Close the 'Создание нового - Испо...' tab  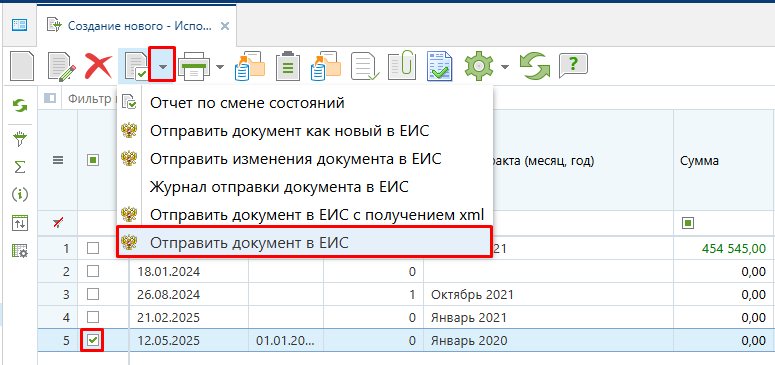click(x=224, y=26)
